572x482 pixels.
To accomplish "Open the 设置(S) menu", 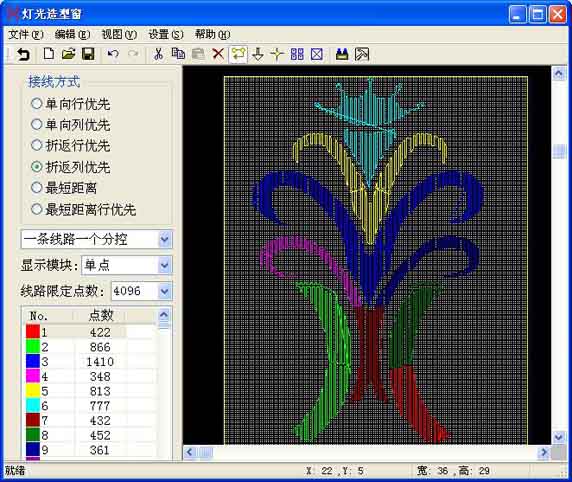I will (166, 35).
